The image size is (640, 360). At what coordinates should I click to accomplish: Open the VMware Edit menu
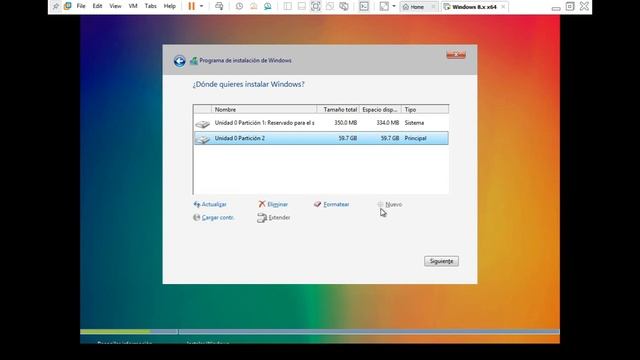[x=97, y=6]
